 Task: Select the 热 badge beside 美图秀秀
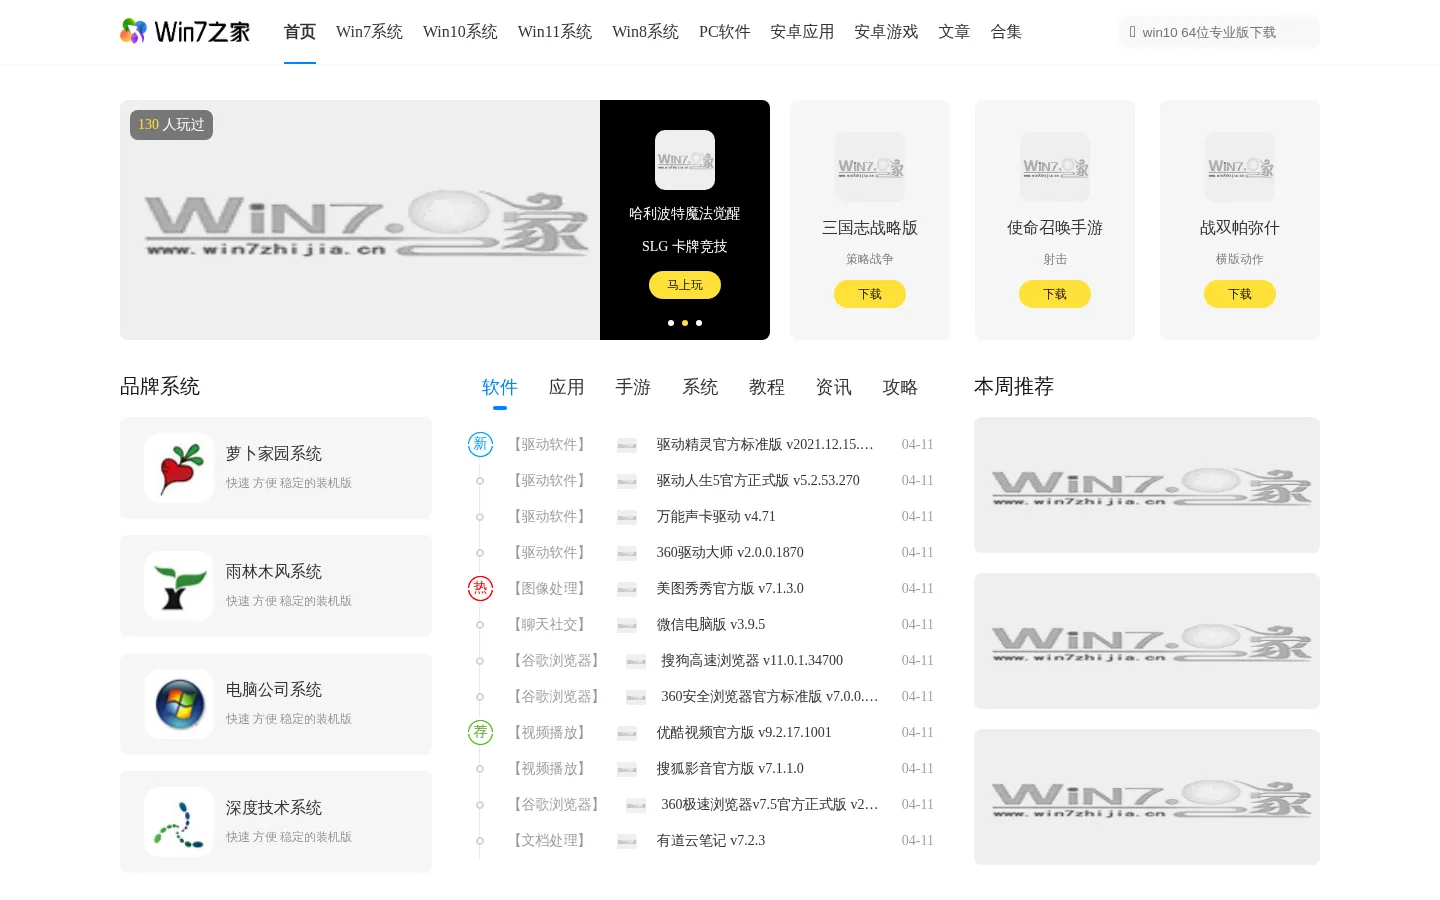tap(480, 588)
